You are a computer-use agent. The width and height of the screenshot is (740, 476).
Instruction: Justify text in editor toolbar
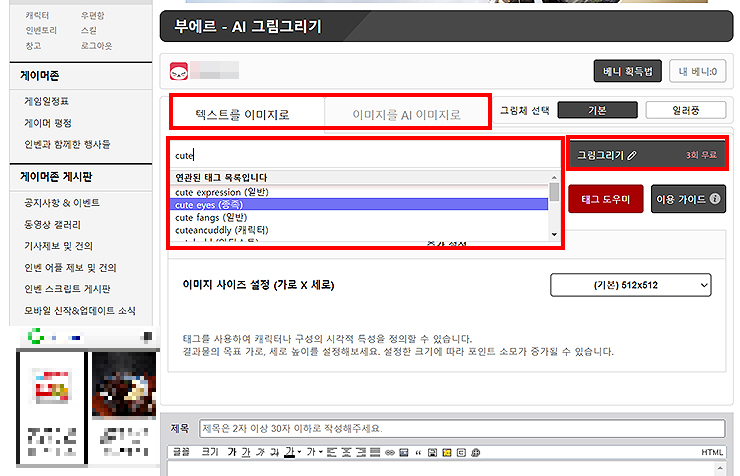(x=375, y=452)
